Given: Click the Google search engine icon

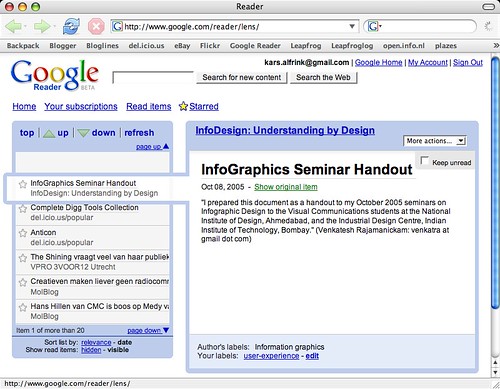Looking at the screenshot, I should [373, 26].
